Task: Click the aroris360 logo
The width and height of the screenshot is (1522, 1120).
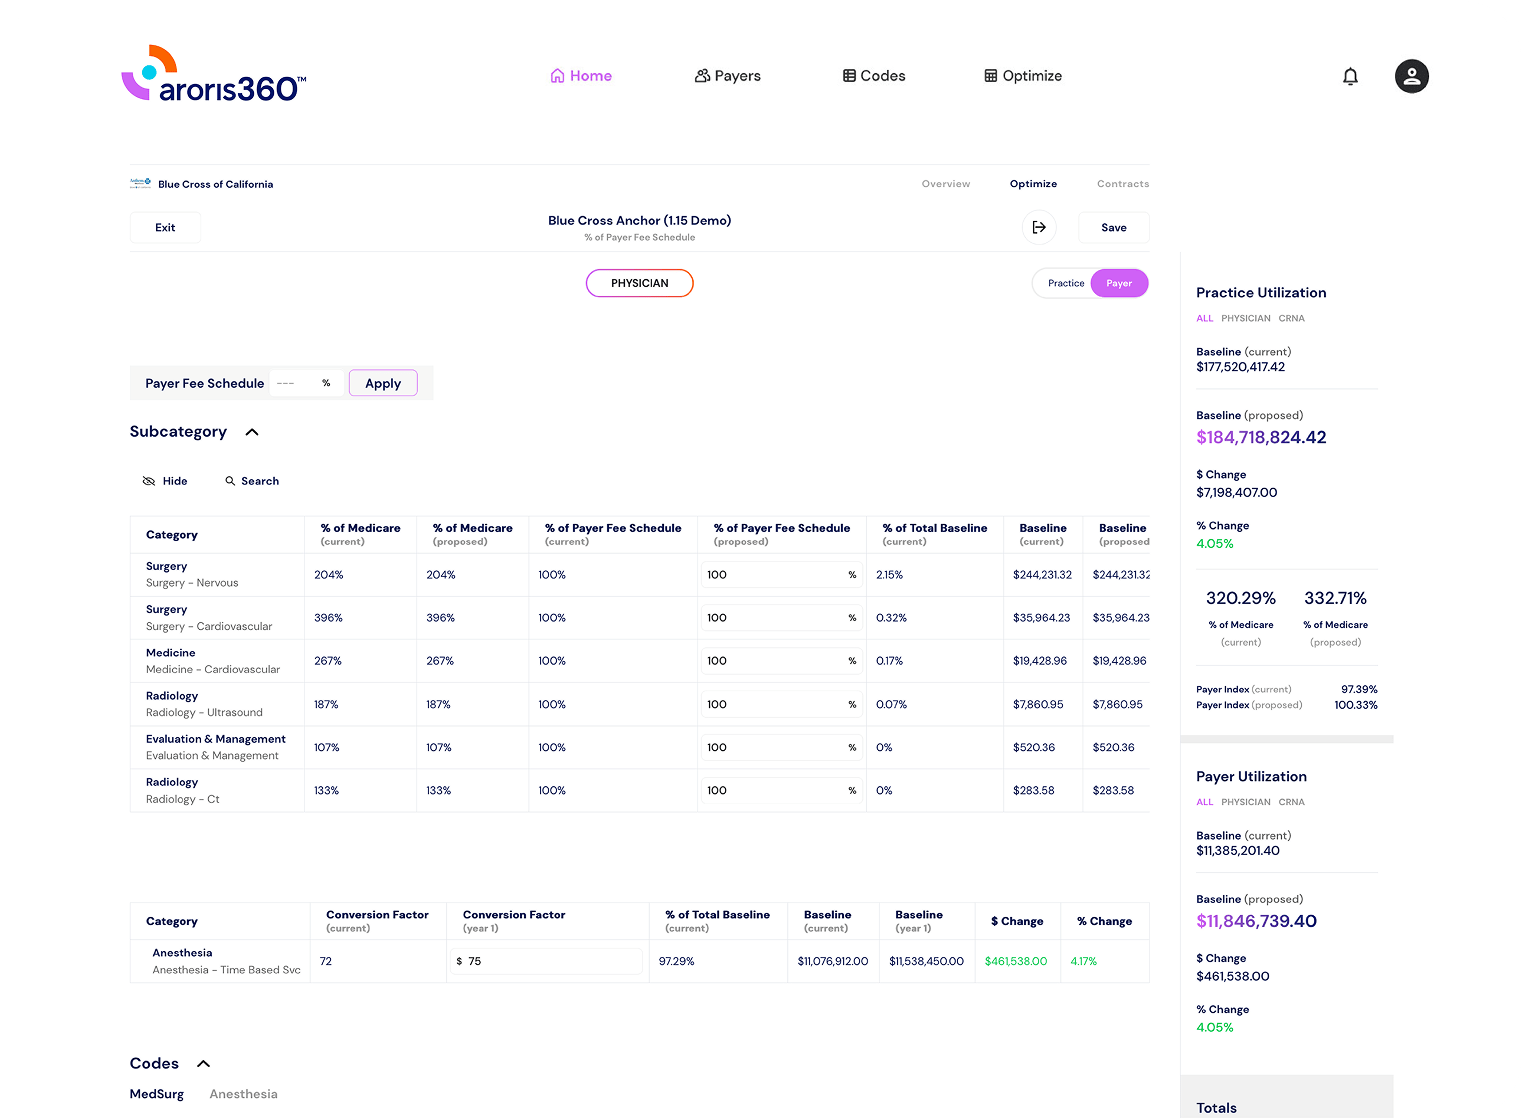Action: (214, 74)
